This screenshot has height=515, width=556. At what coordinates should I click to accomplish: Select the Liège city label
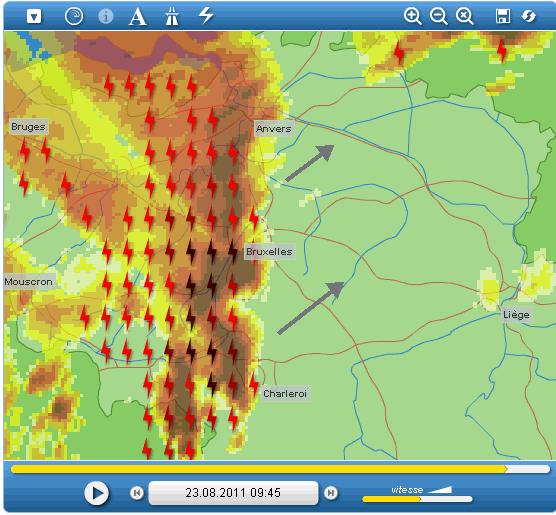coord(516,315)
